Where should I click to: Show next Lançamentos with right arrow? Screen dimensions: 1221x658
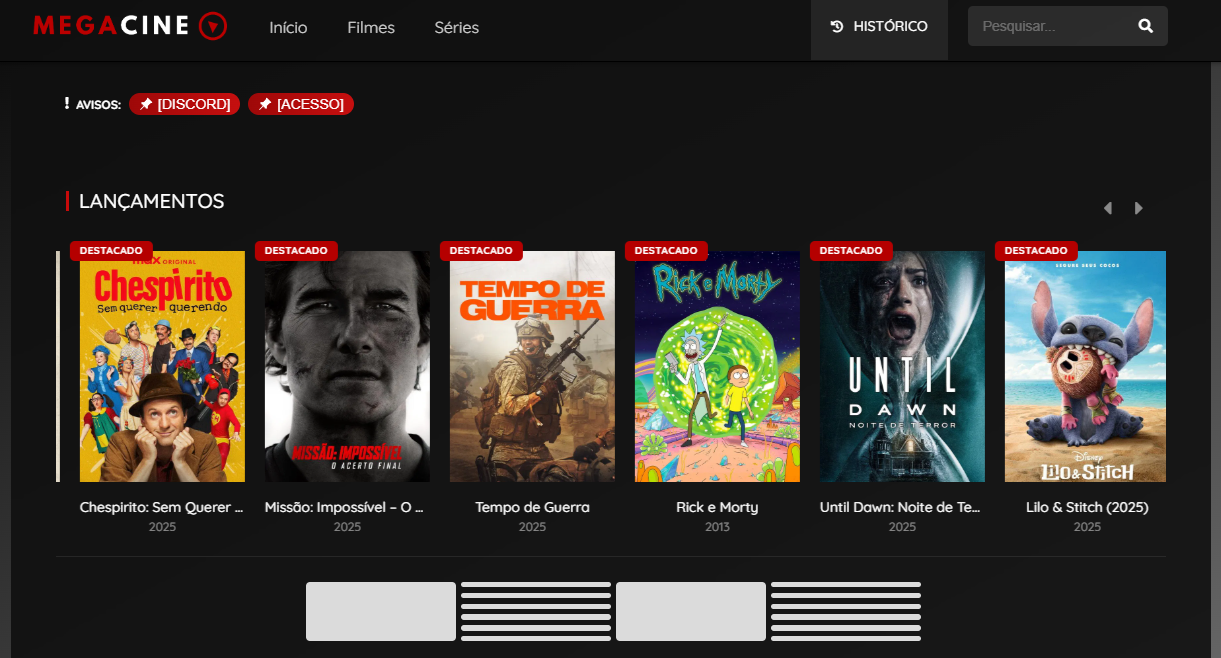[x=1138, y=208]
